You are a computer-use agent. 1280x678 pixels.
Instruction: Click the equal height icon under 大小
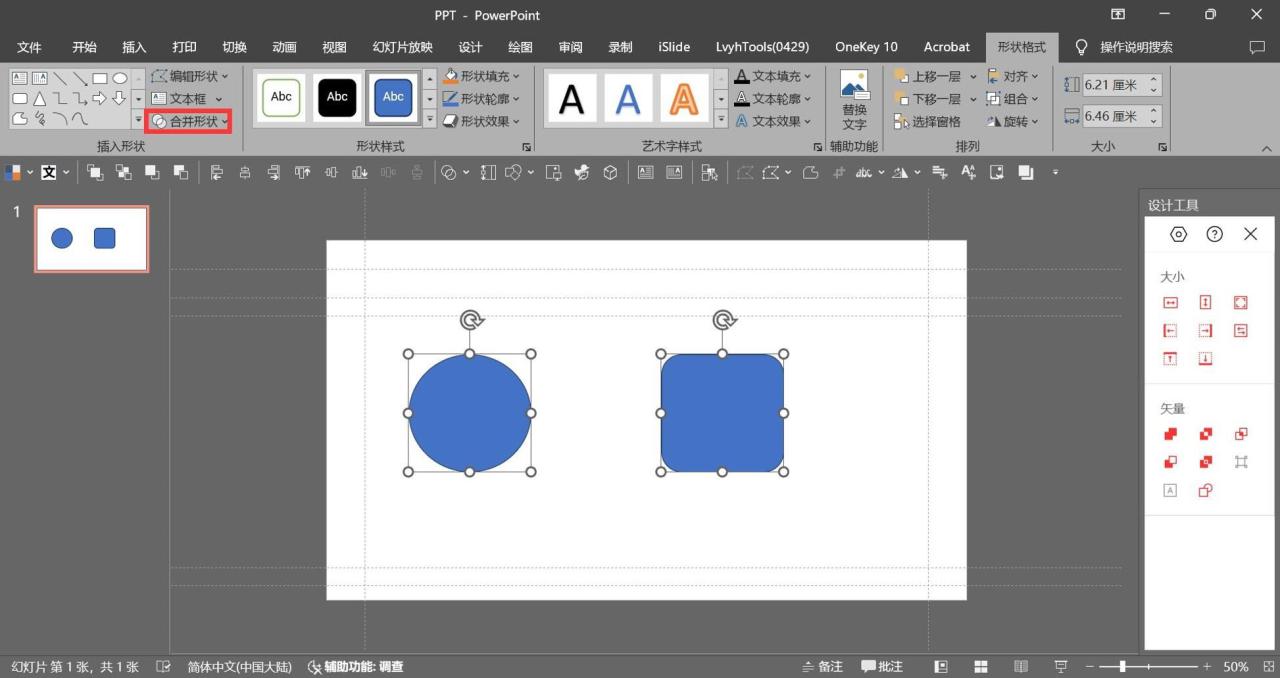click(1205, 303)
